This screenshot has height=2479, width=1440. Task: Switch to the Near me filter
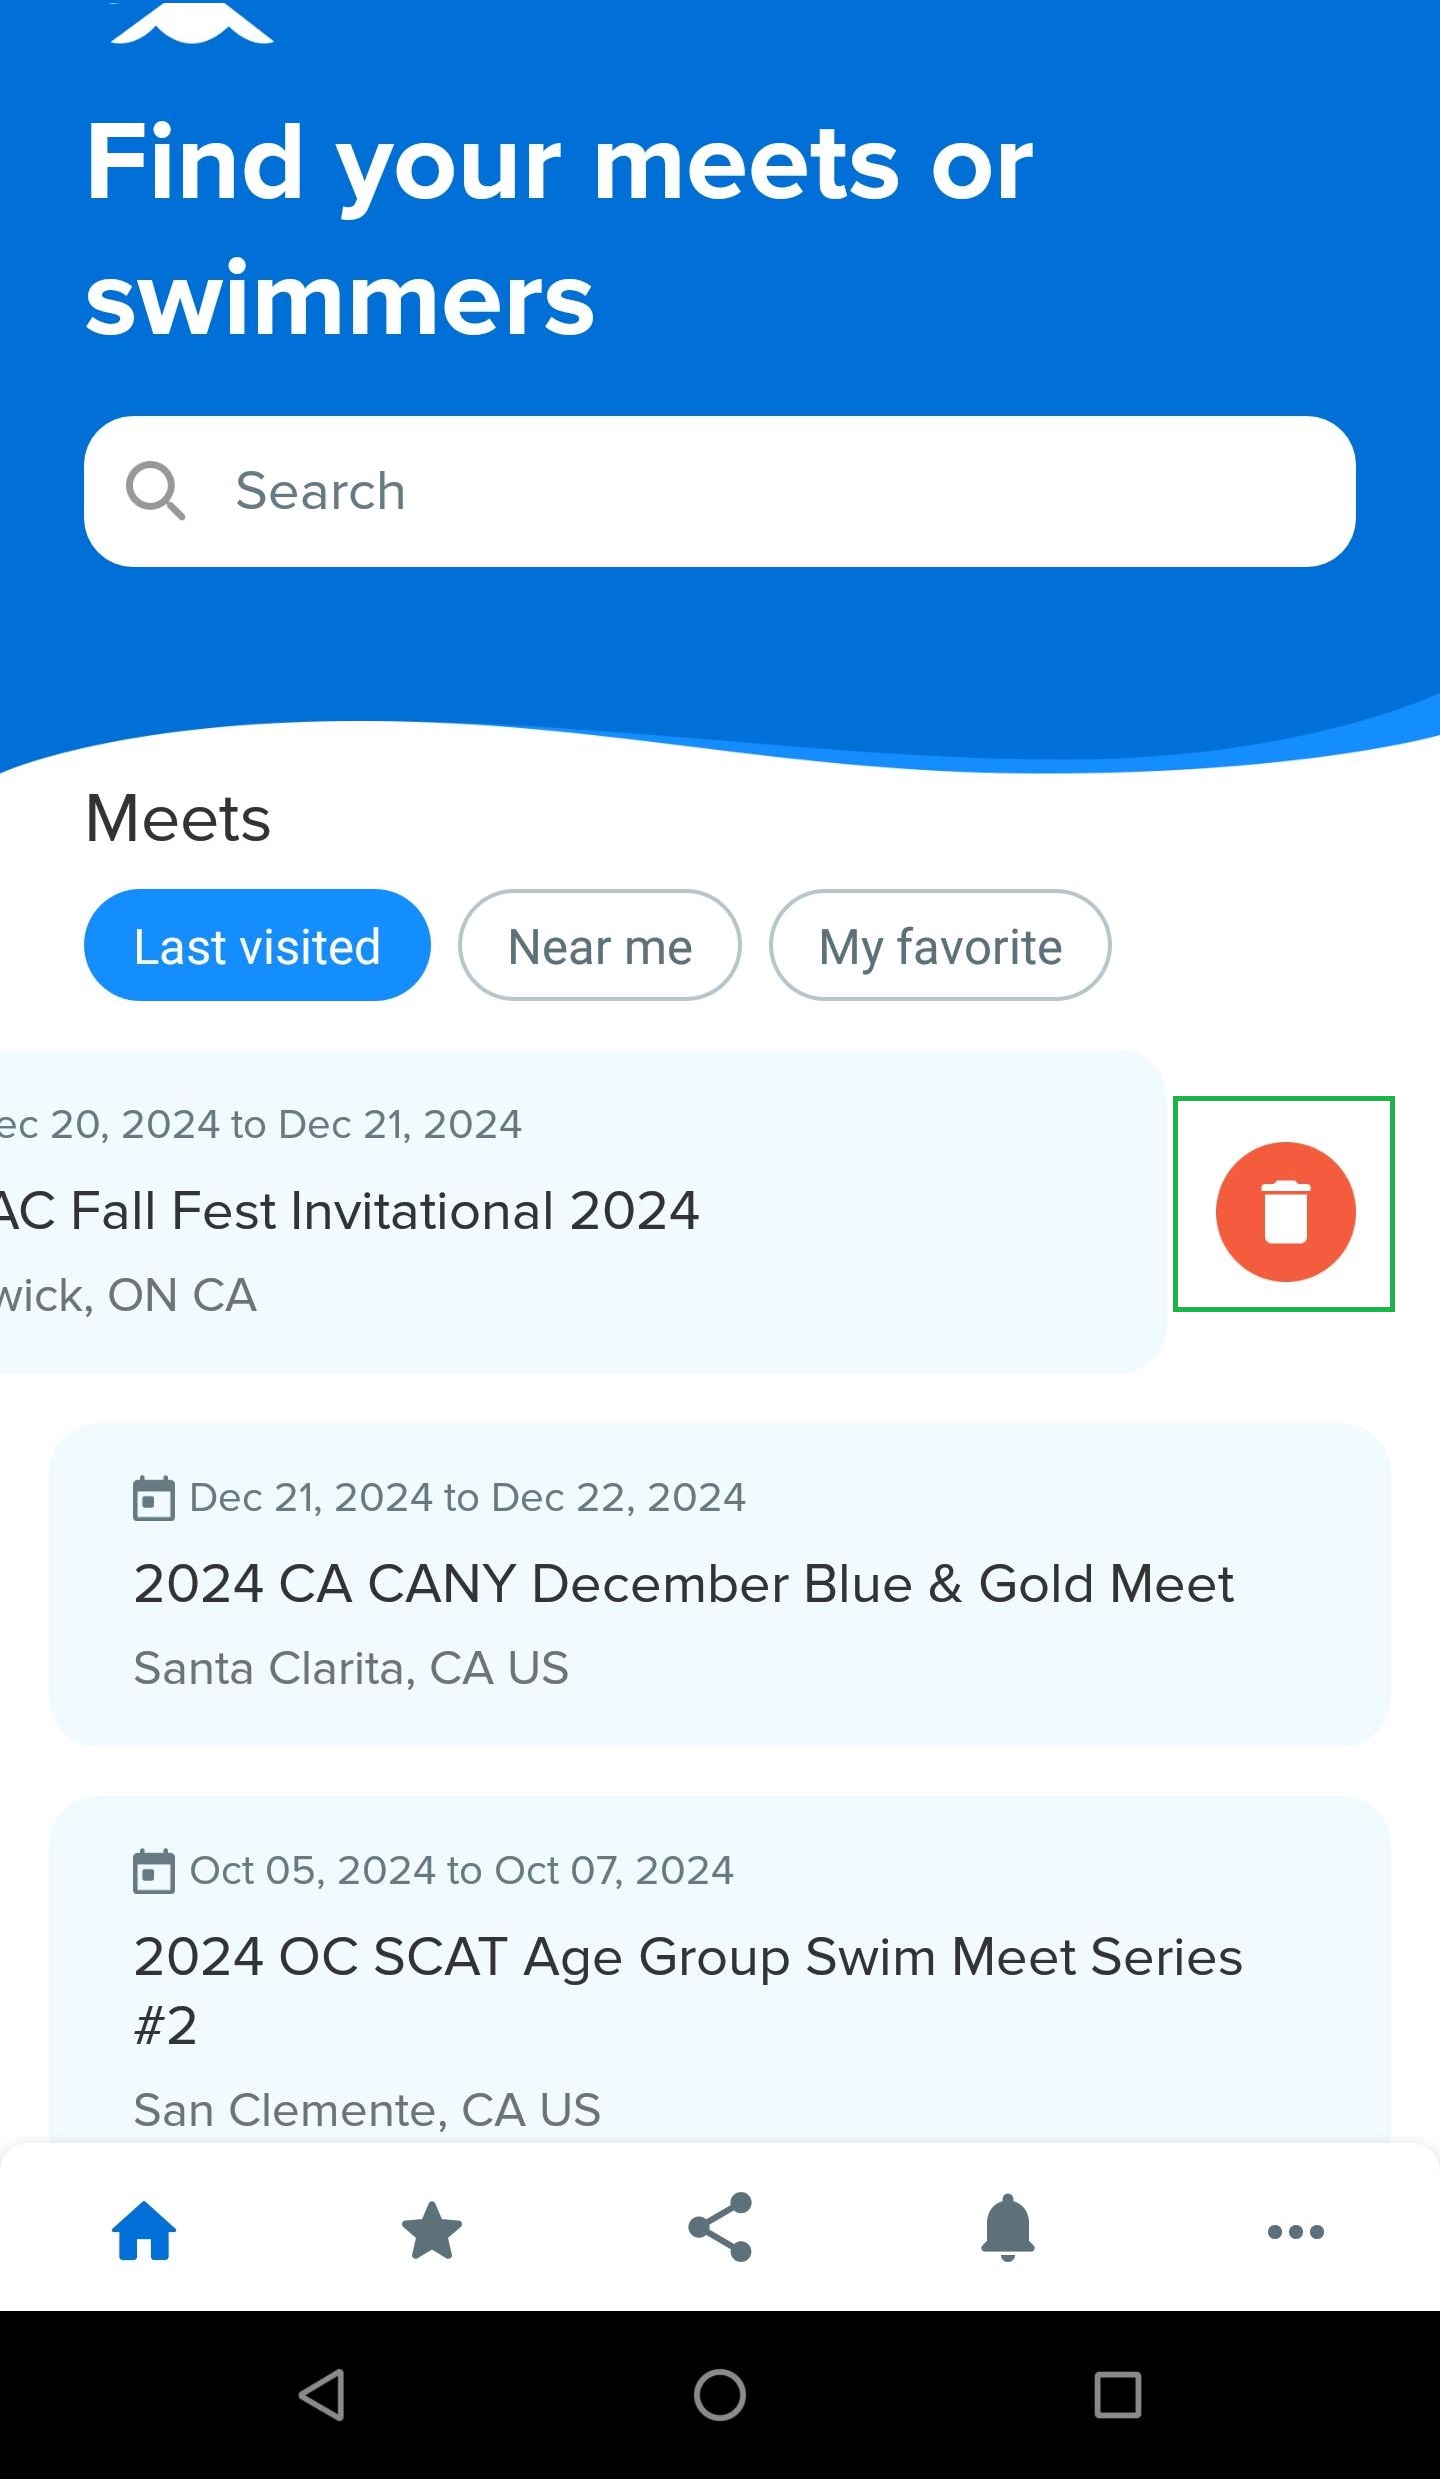point(600,945)
